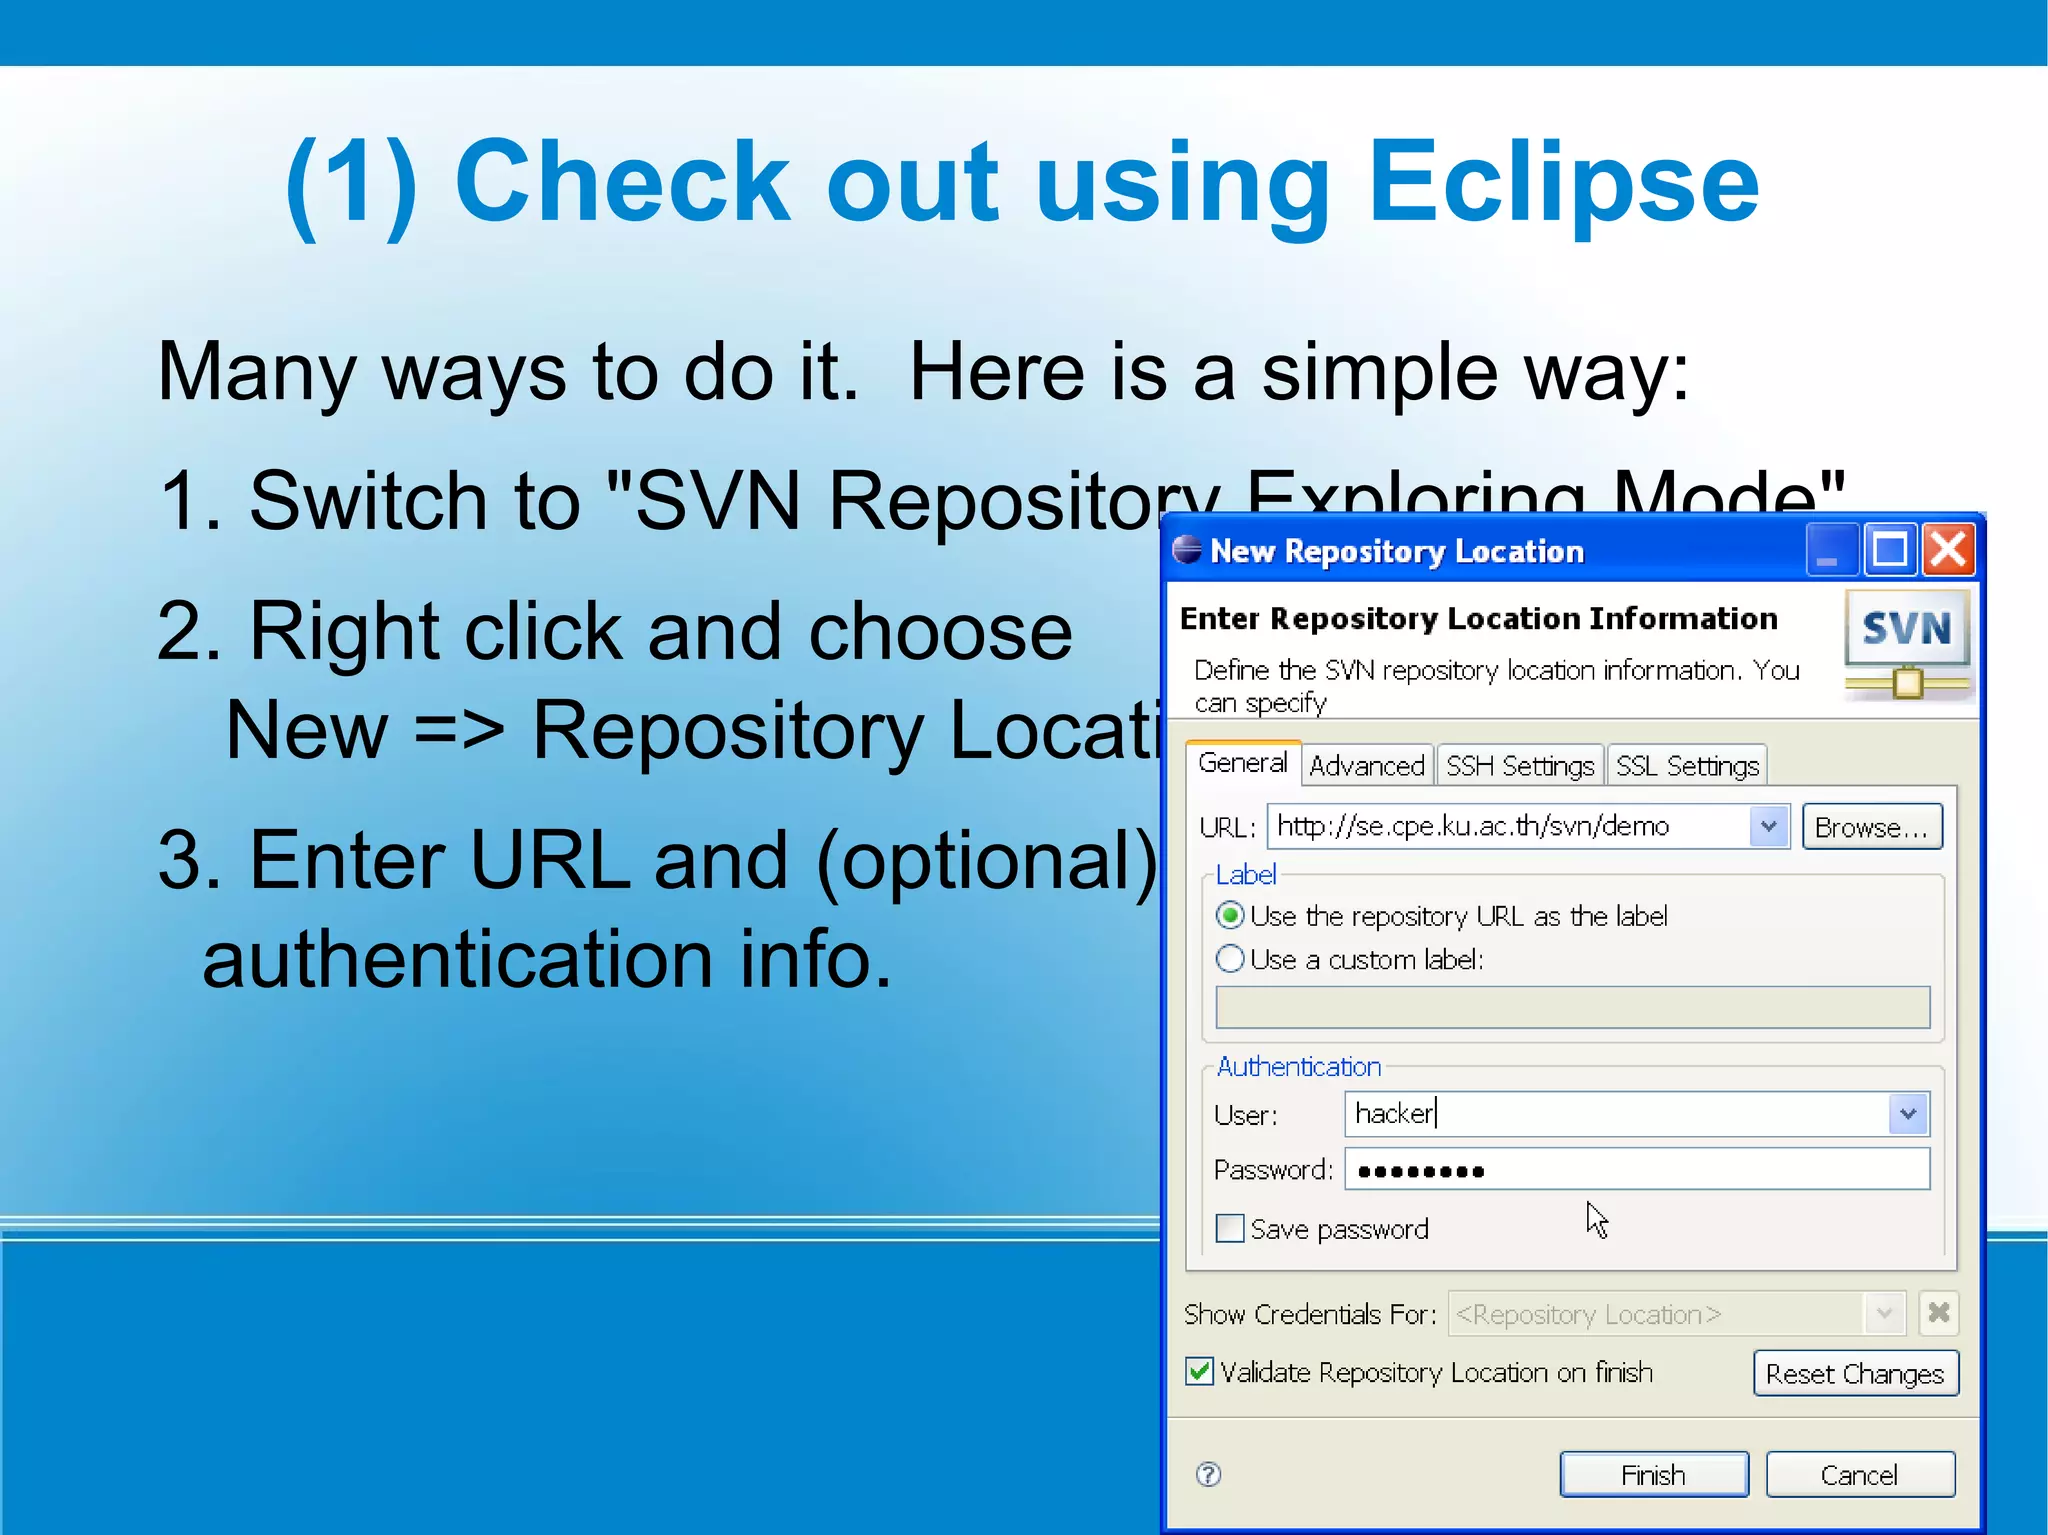Open Show Credentials For dropdown

pos(1884,1313)
